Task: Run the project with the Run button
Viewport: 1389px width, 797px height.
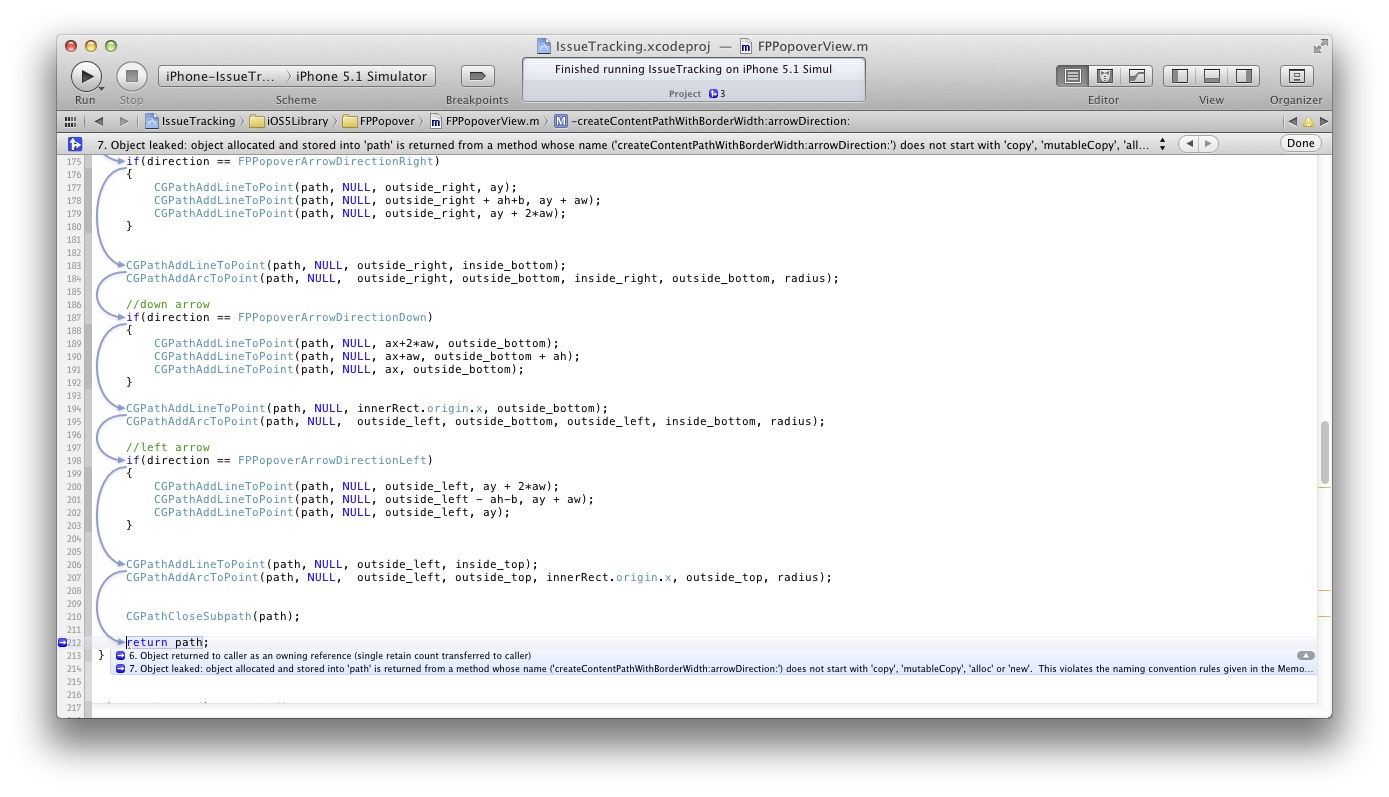Action: click(x=86, y=76)
